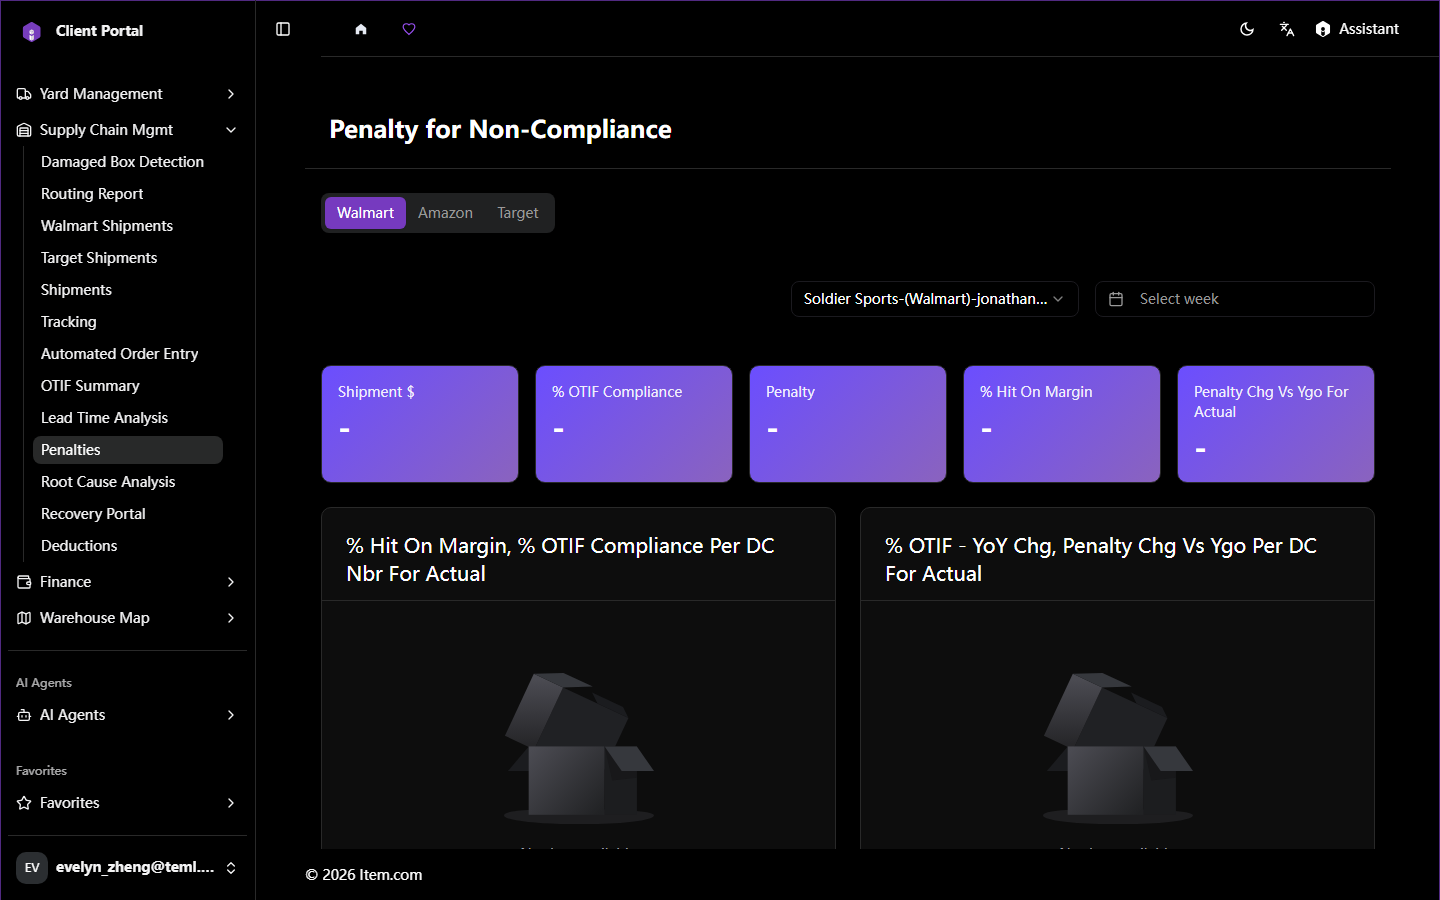Viewport: 1440px width, 900px height.
Task: Click the Favorites star icon
Action: click(24, 803)
